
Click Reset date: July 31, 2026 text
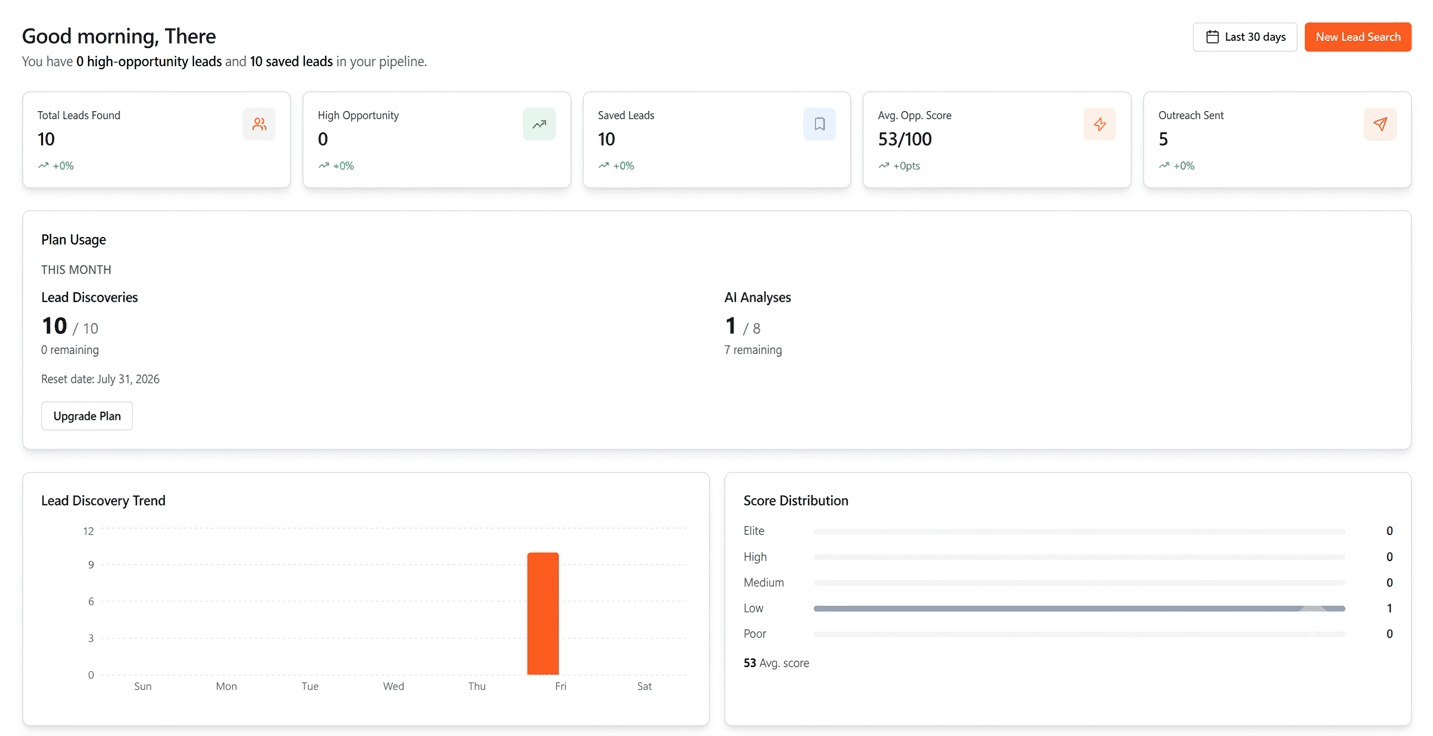click(x=100, y=379)
